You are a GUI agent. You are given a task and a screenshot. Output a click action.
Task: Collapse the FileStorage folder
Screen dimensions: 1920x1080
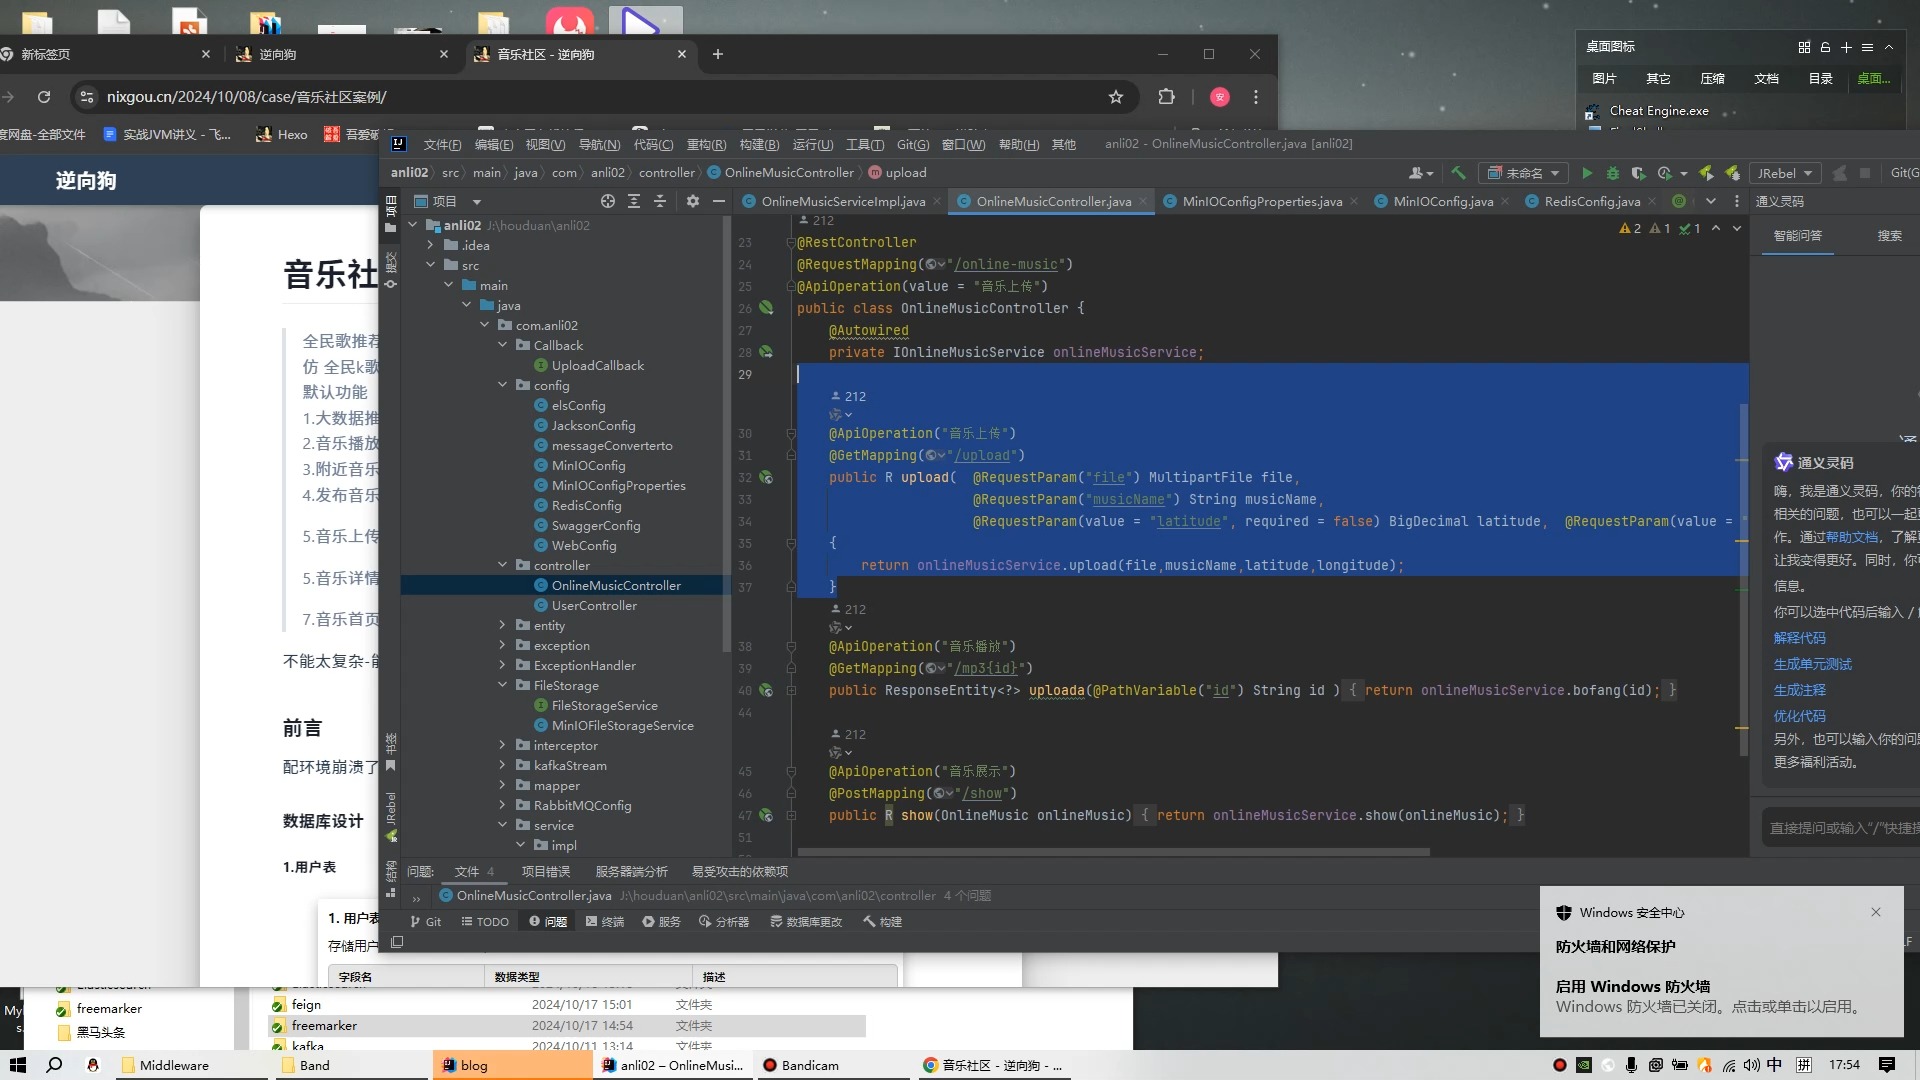503,685
